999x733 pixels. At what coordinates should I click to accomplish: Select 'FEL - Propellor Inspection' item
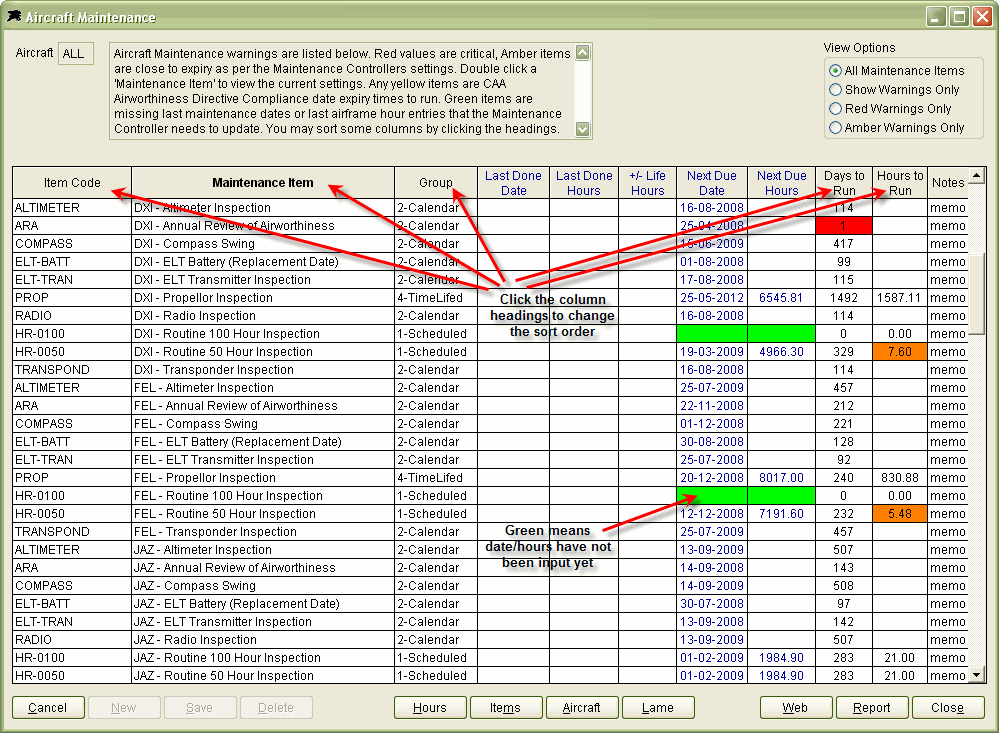tap(262, 477)
